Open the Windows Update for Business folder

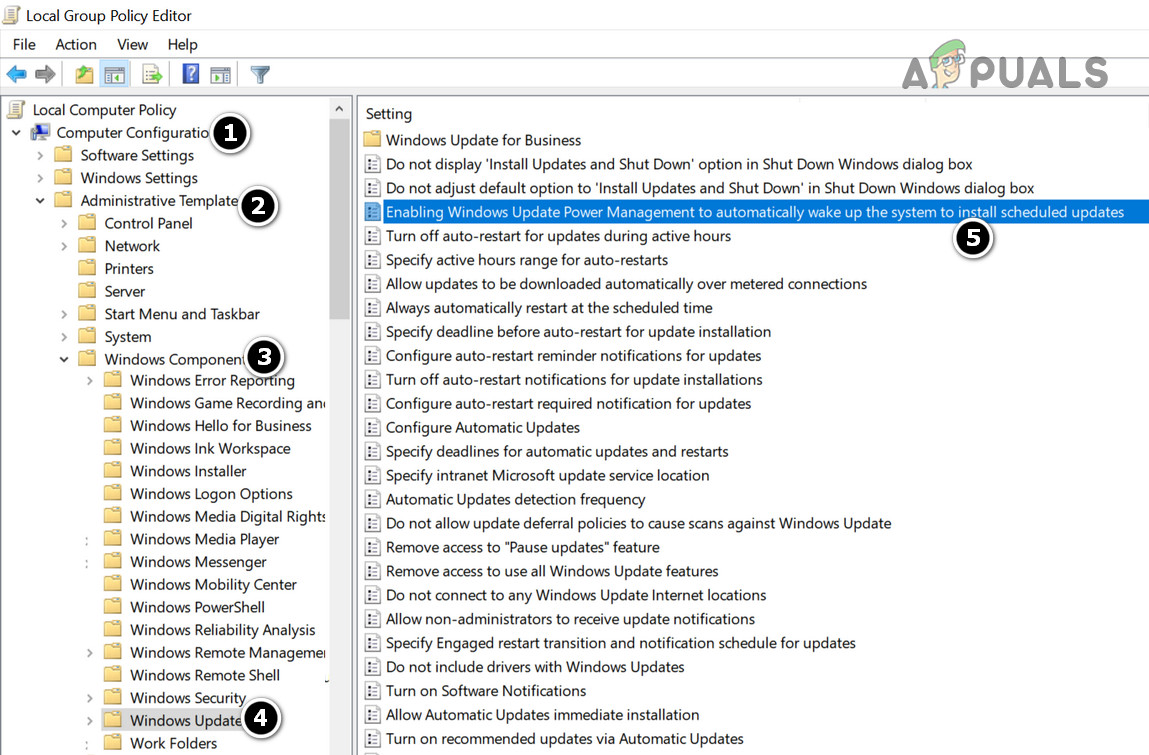[x=483, y=140]
